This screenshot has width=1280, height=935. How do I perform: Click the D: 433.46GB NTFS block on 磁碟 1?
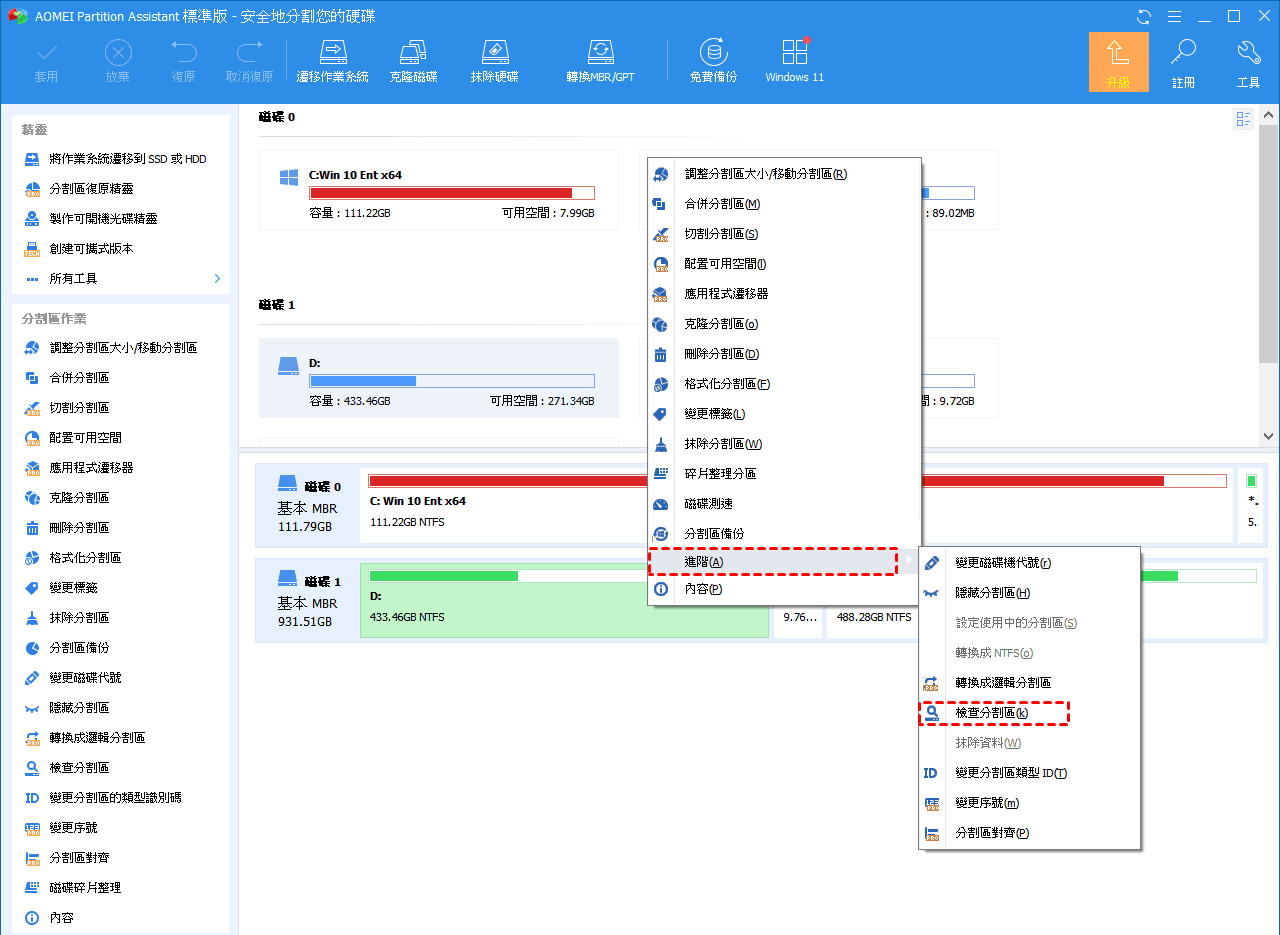tap(564, 600)
